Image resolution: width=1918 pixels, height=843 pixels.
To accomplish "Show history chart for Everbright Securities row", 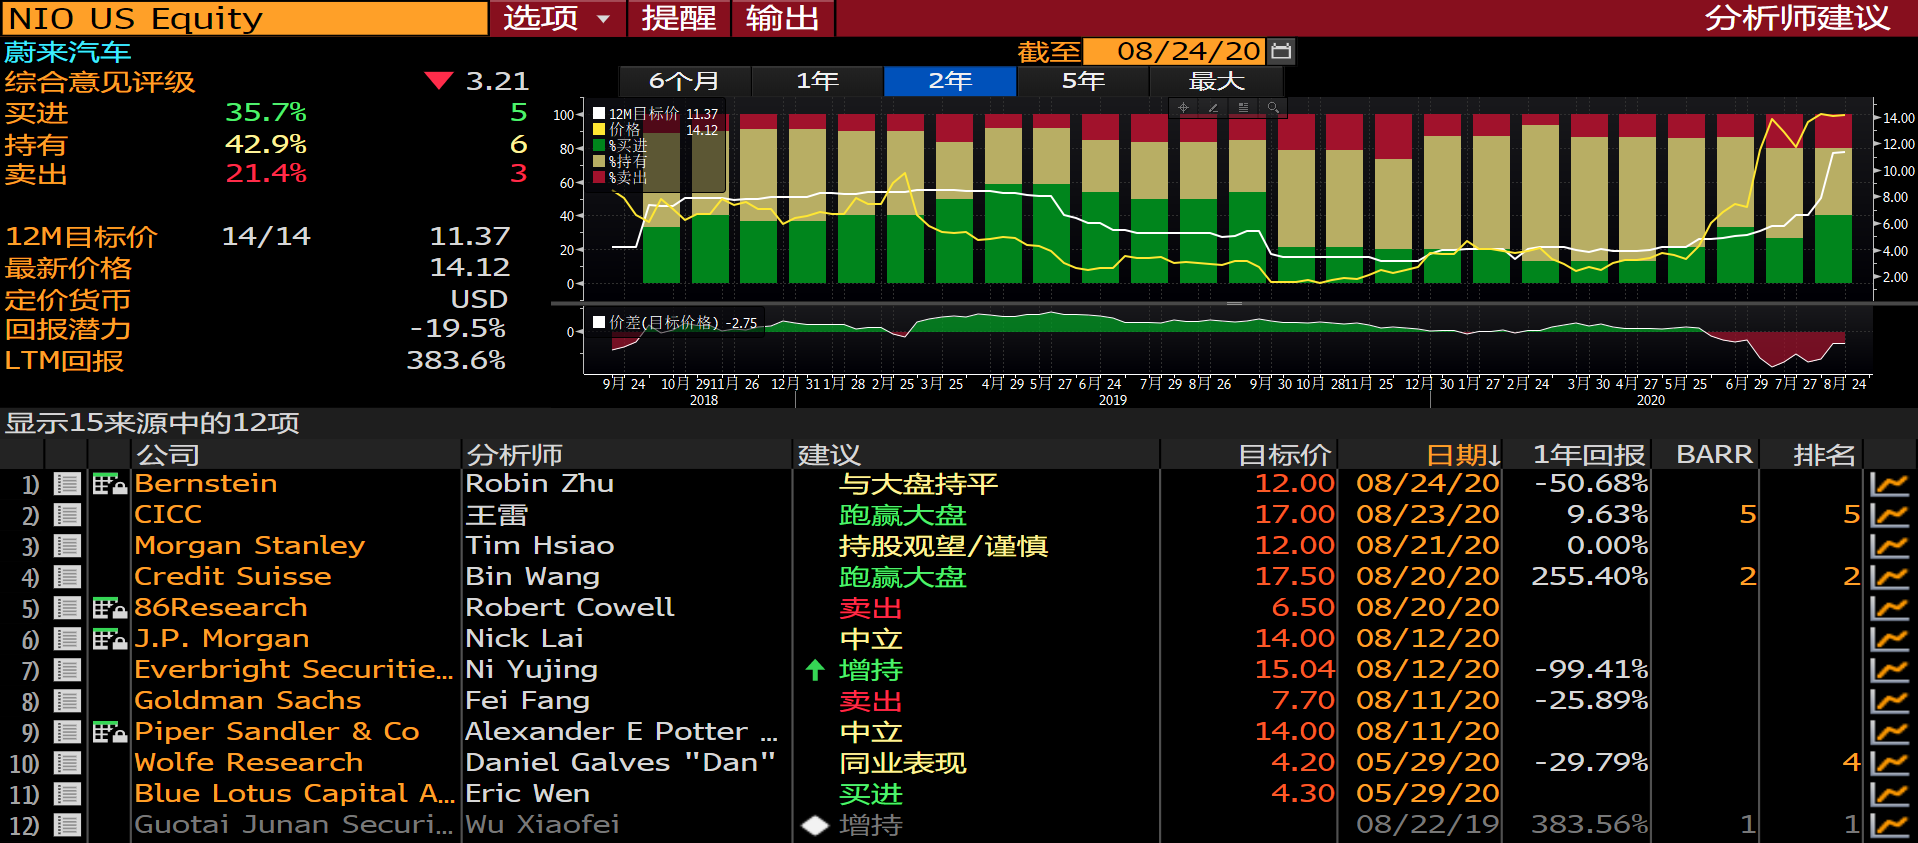I will coord(1889,671).
